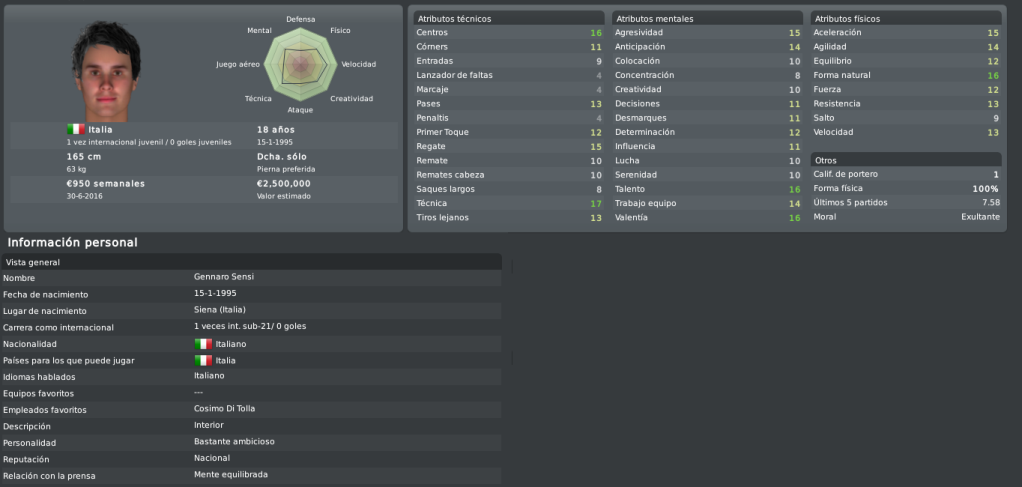The image size is (1022, 487).
Task: Click the Últimos 5 partidos rating row
Action: coord(906,203)
